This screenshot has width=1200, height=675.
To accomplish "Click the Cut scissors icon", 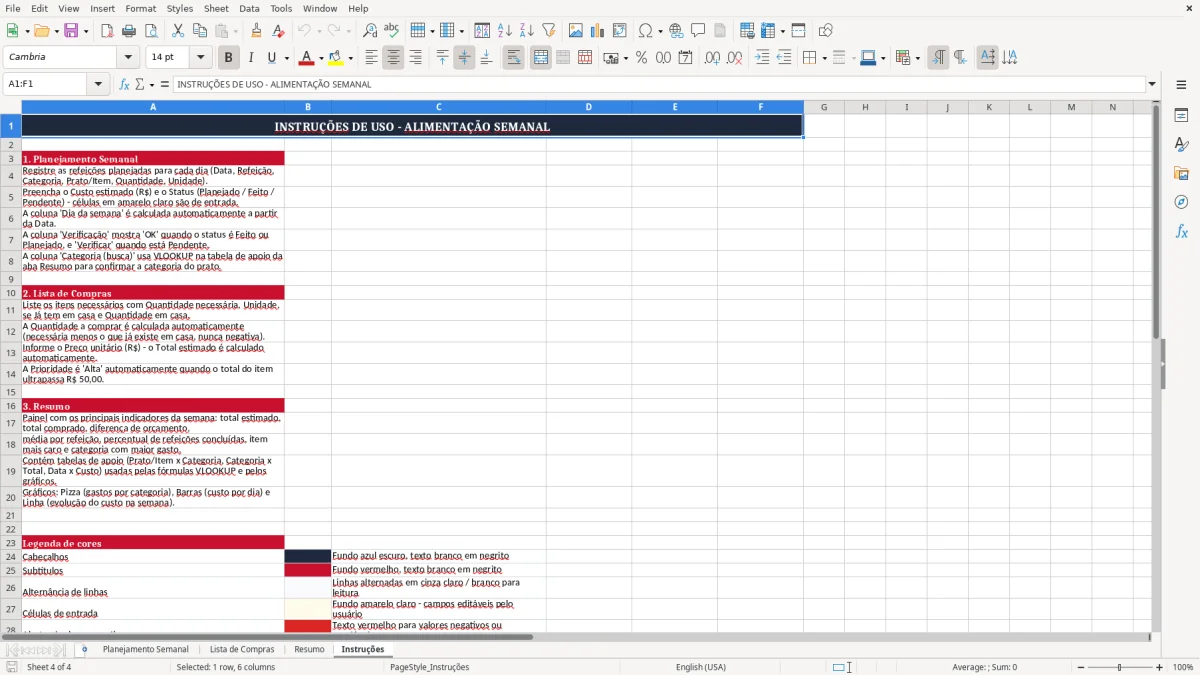I will [178, 31].
